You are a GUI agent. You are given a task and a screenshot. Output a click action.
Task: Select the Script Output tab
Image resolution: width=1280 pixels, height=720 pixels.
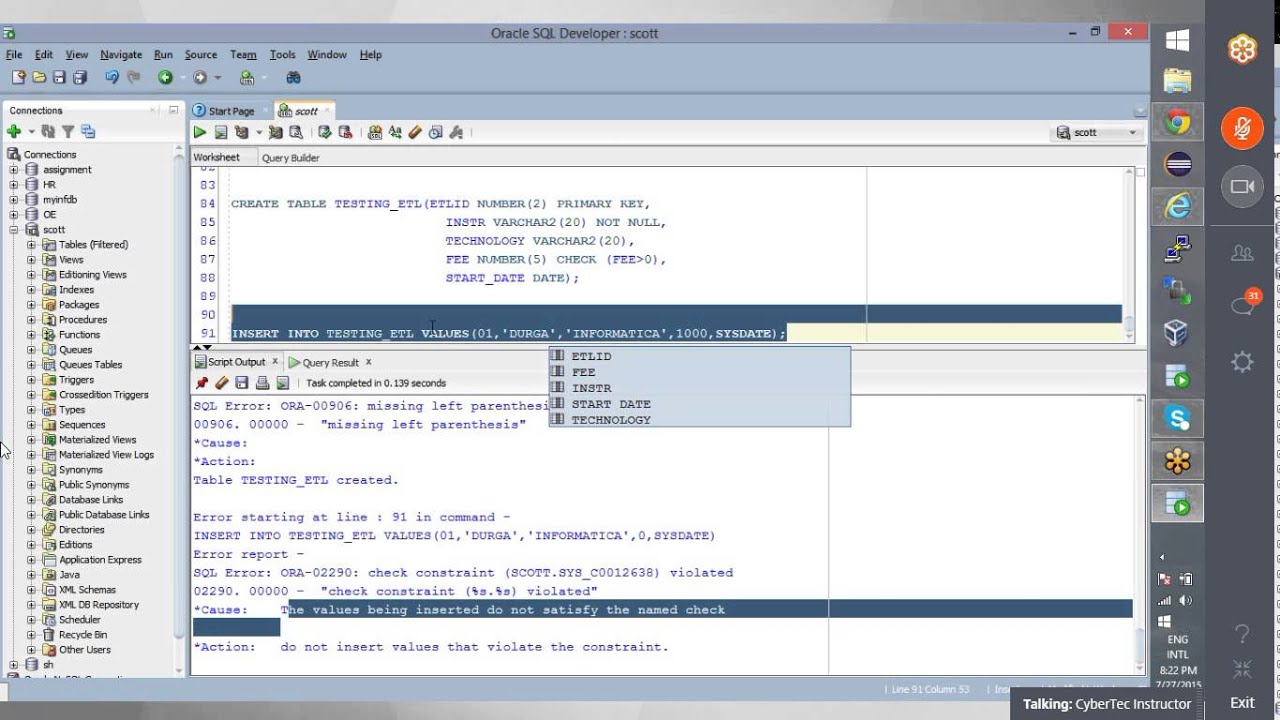click(x=236, y=362)
